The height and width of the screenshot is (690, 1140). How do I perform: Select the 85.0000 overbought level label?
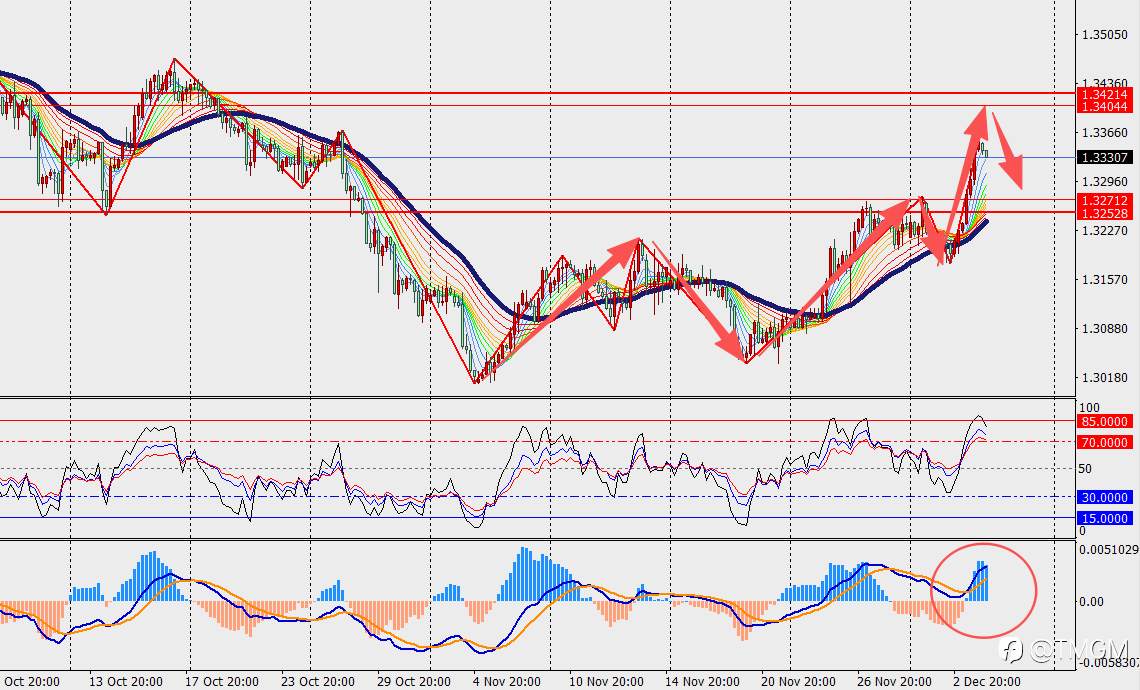coord(1104,422)
